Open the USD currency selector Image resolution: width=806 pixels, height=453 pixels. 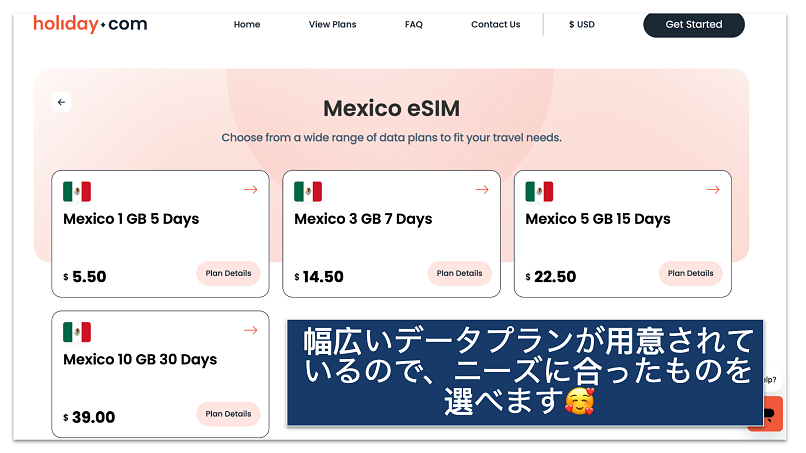click(x=581, y=24)
